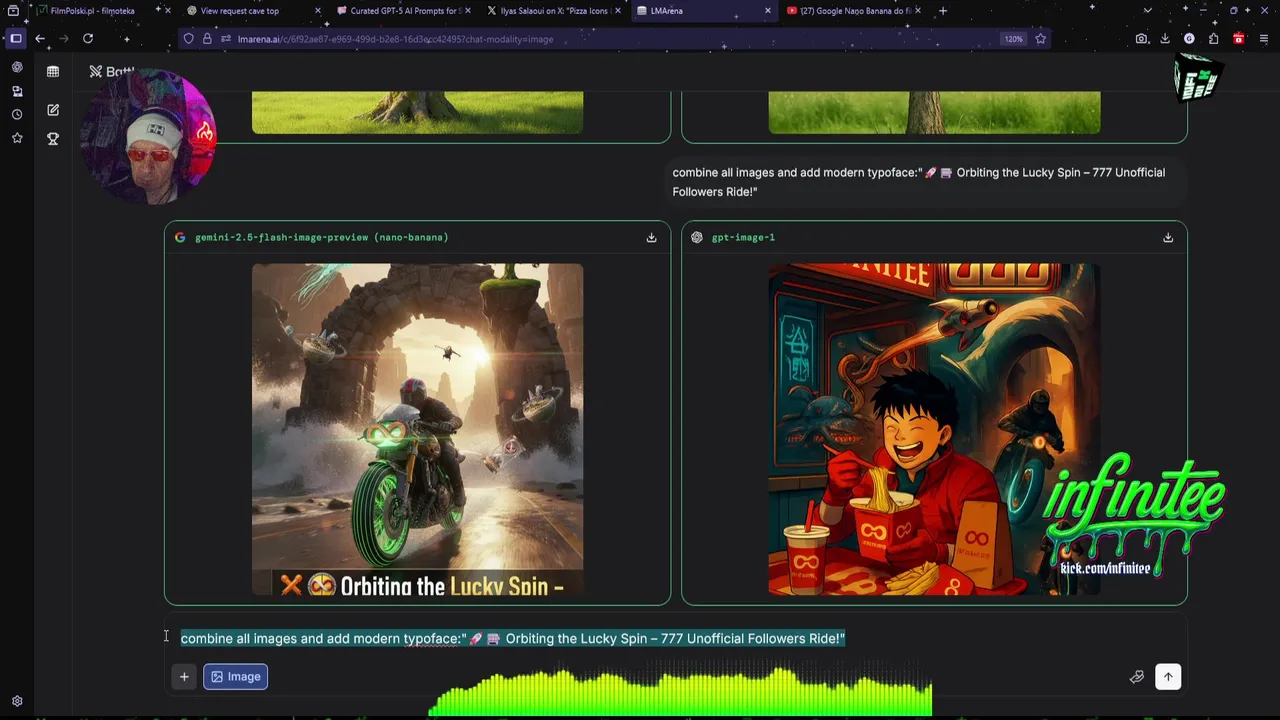Go back with the browser back arrow
Screen dimensions: 1280x720
point(40,39)
